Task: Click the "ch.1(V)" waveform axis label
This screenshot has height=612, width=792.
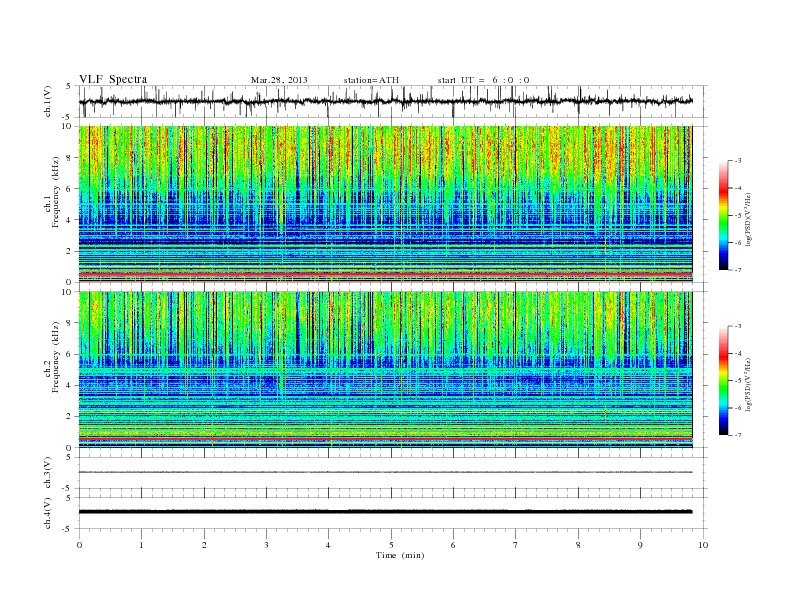Action: 48,101
